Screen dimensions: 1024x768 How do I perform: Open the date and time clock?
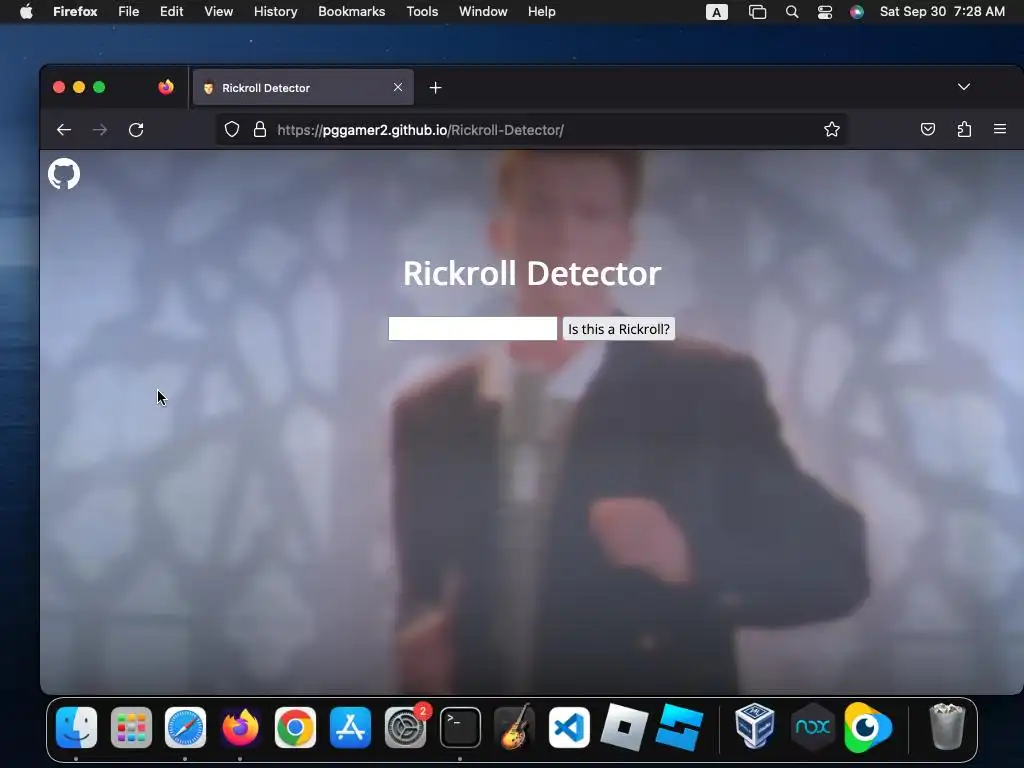(942, 12)
